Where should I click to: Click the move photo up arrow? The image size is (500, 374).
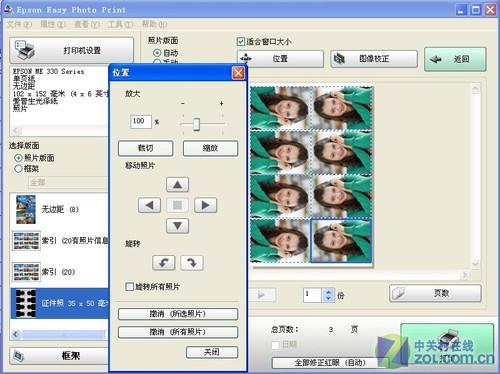tap(177, 185)
